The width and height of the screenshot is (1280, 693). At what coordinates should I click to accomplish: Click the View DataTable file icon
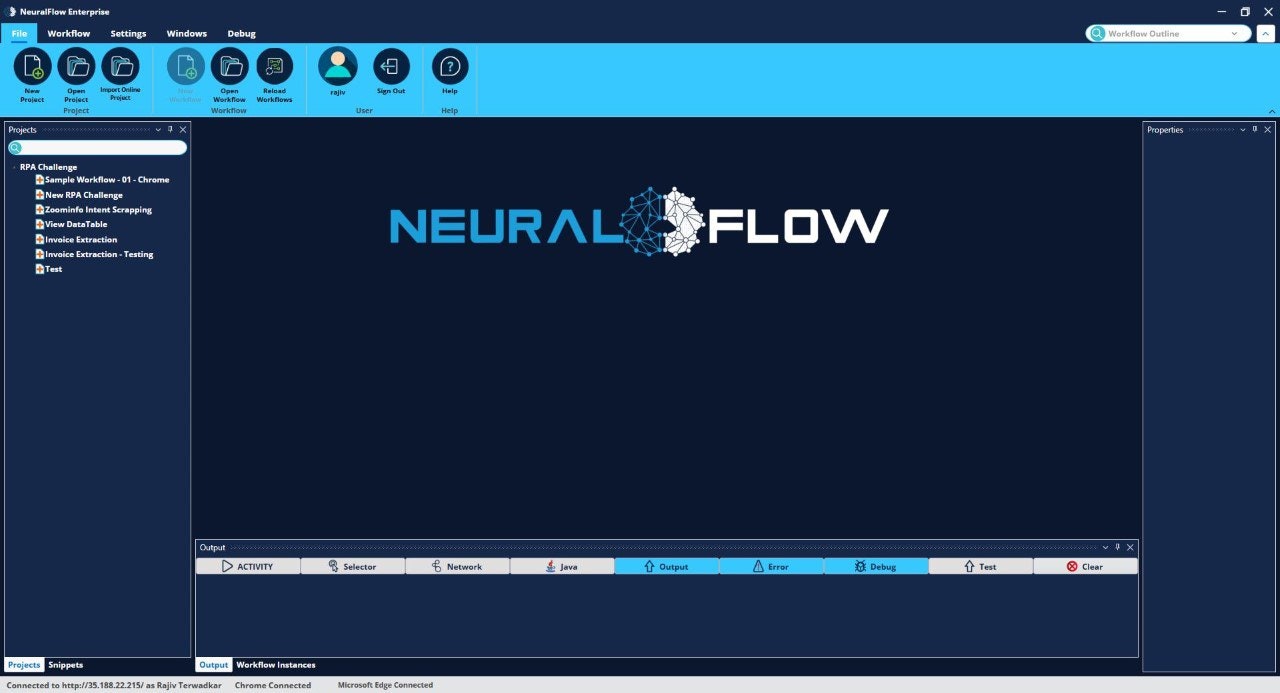coord(39,224)
